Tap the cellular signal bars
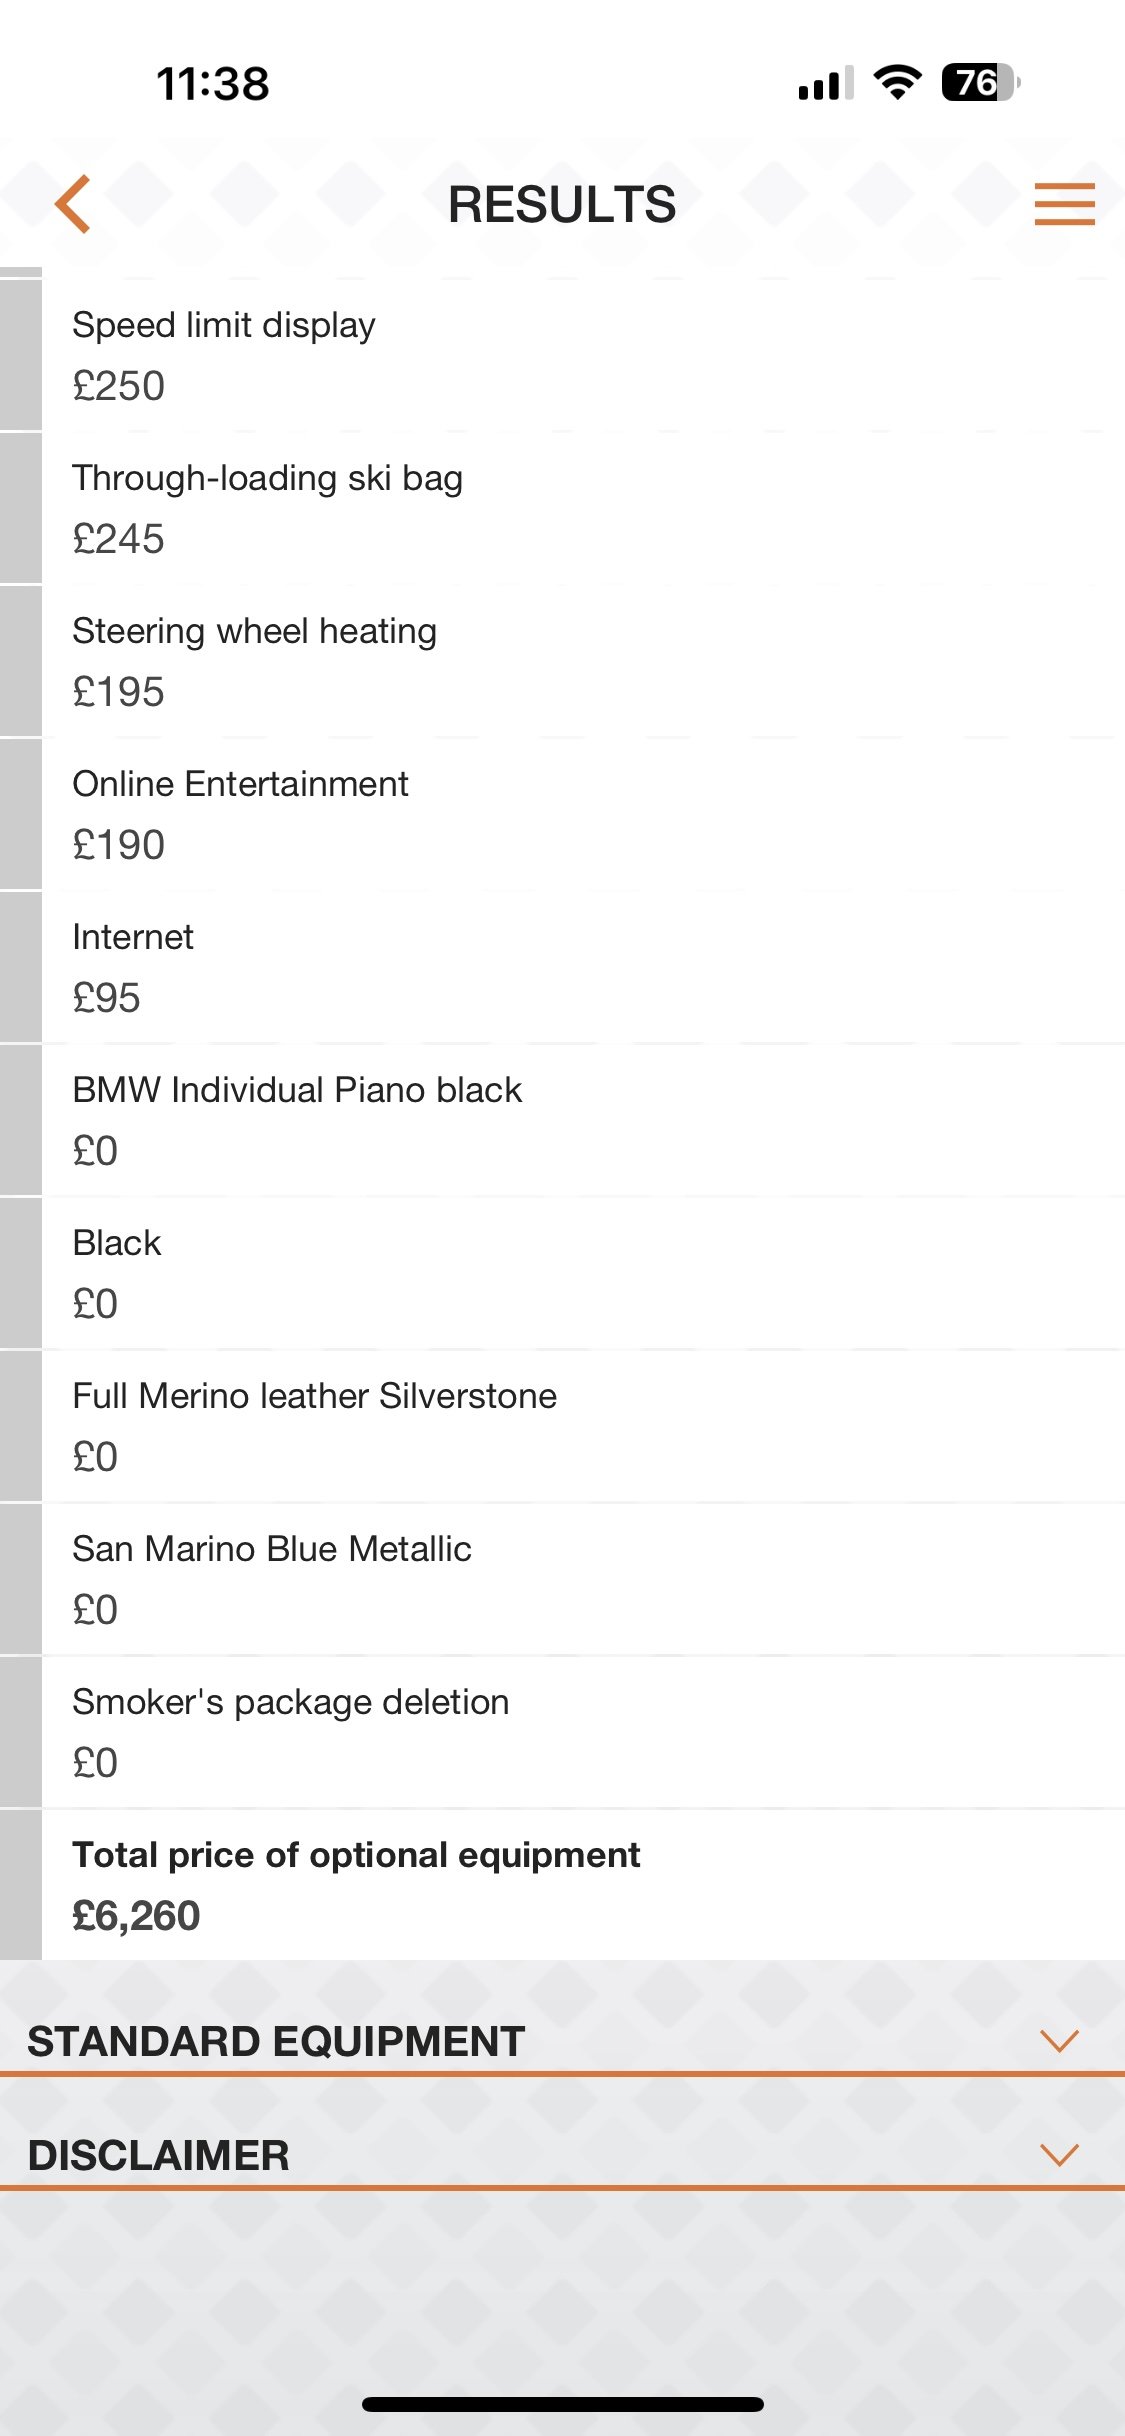 click(x=825, y=84)
